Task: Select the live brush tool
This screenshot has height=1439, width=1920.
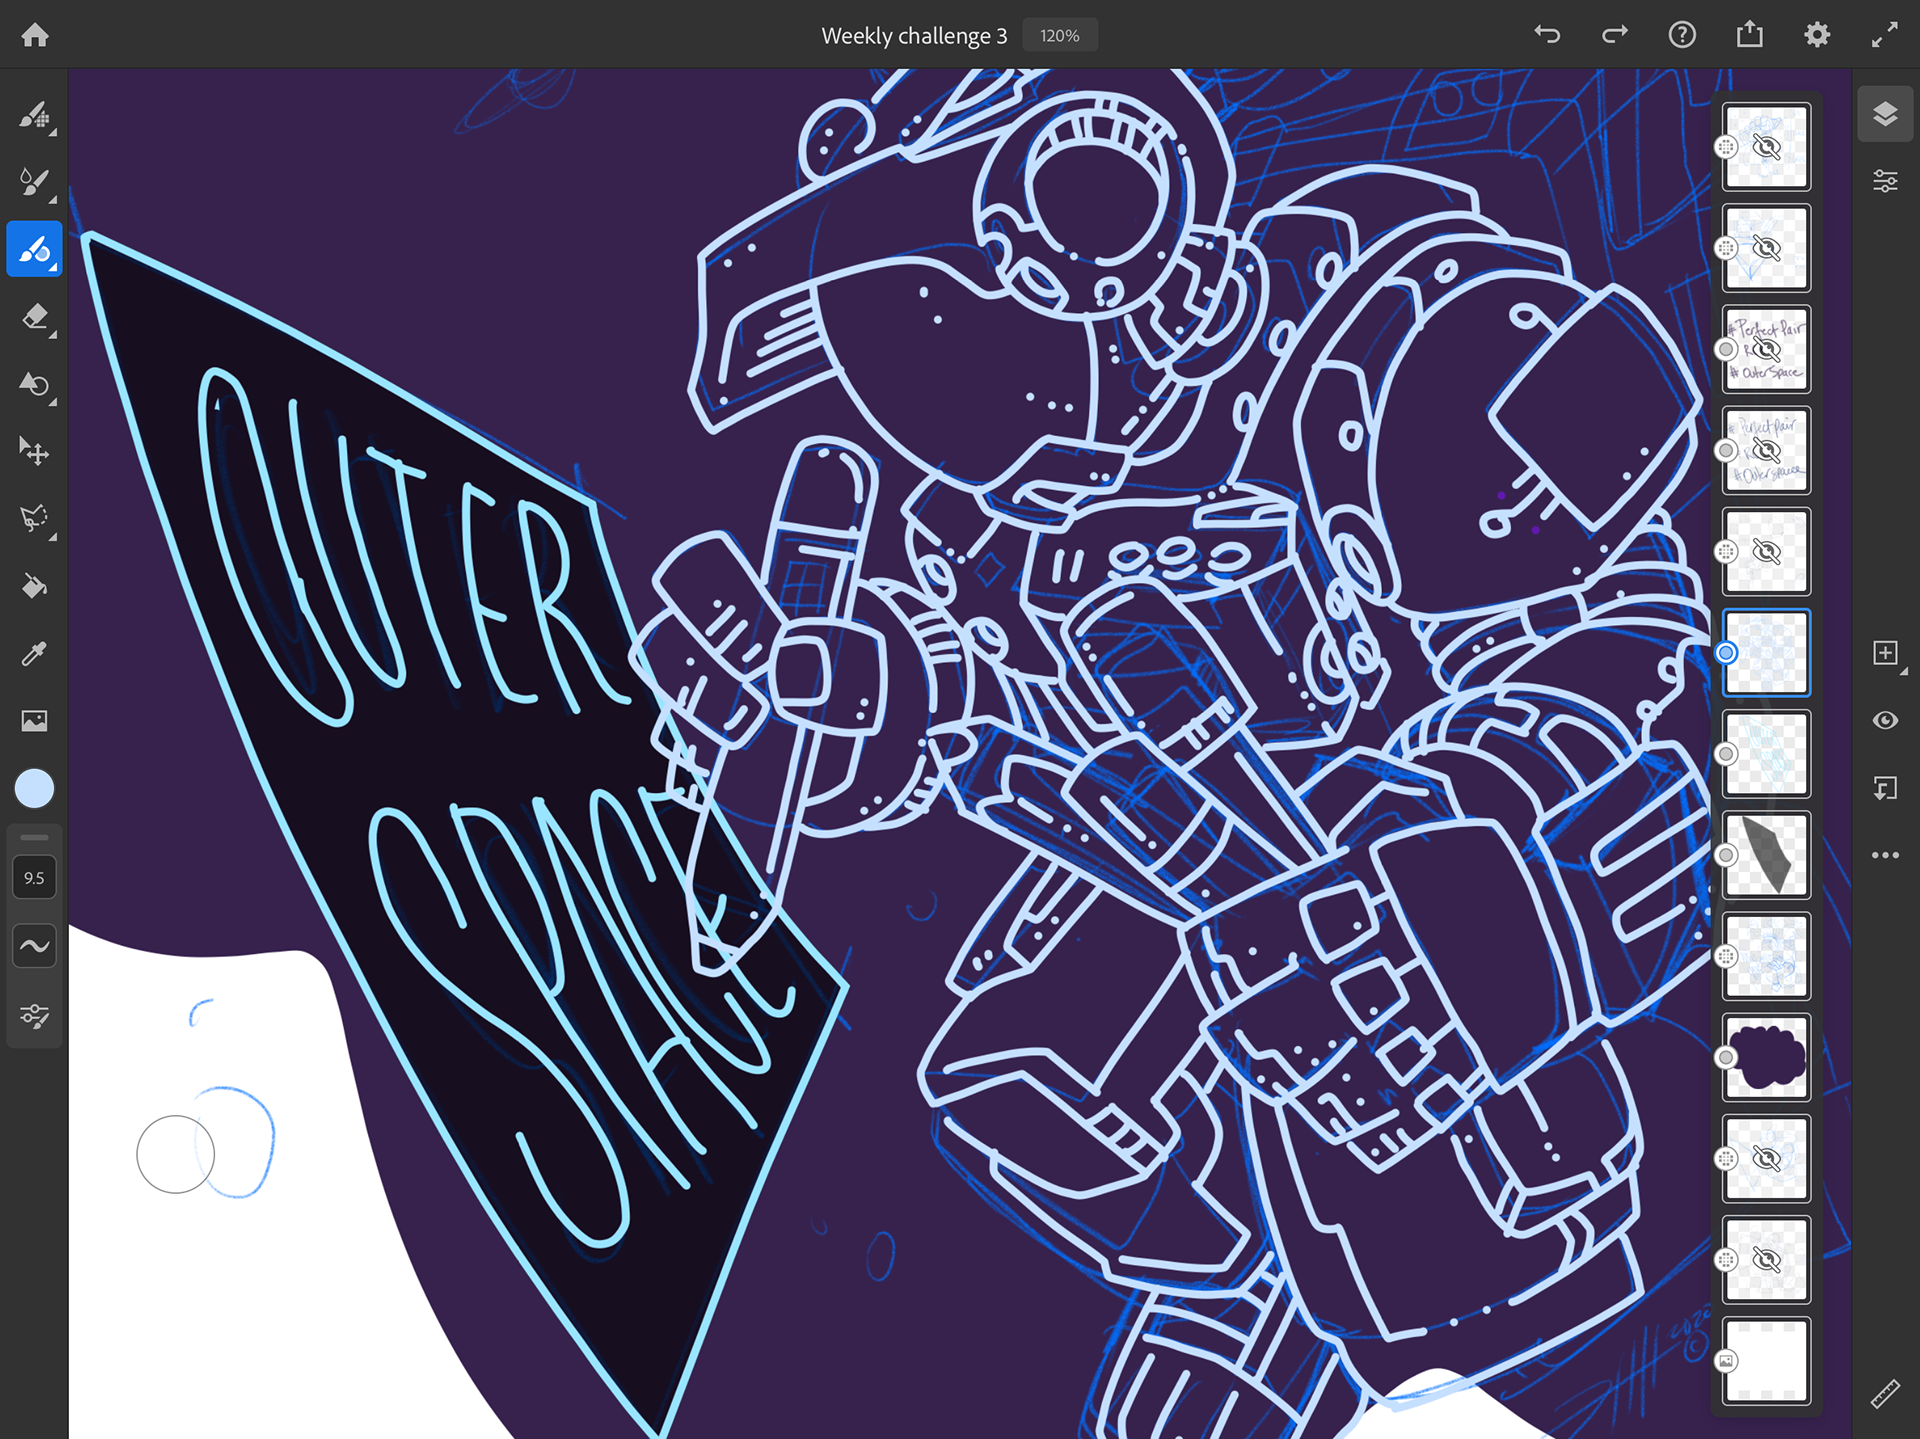Action: click(x=34, y=182)
